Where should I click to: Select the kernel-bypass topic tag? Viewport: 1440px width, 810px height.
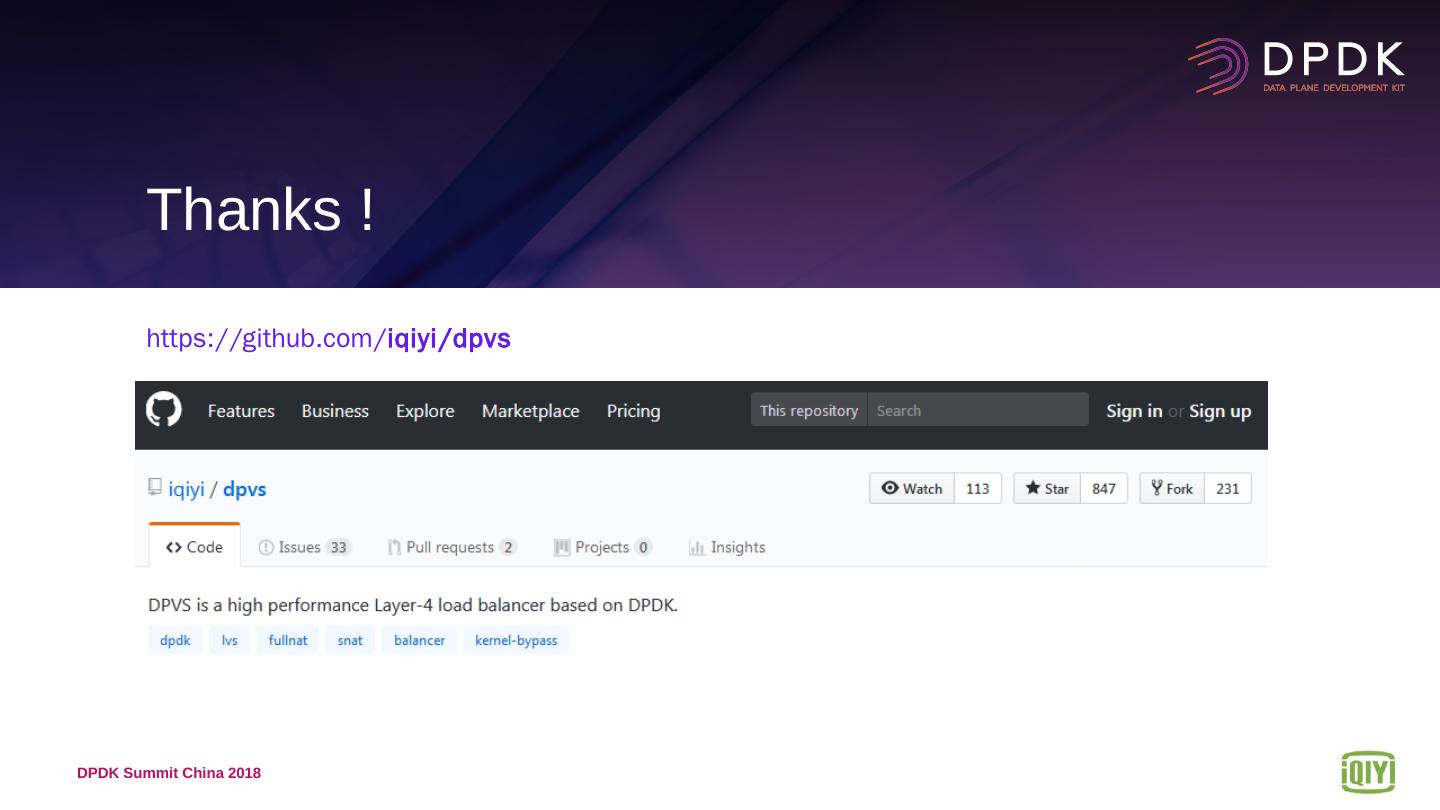pos(516,640)
